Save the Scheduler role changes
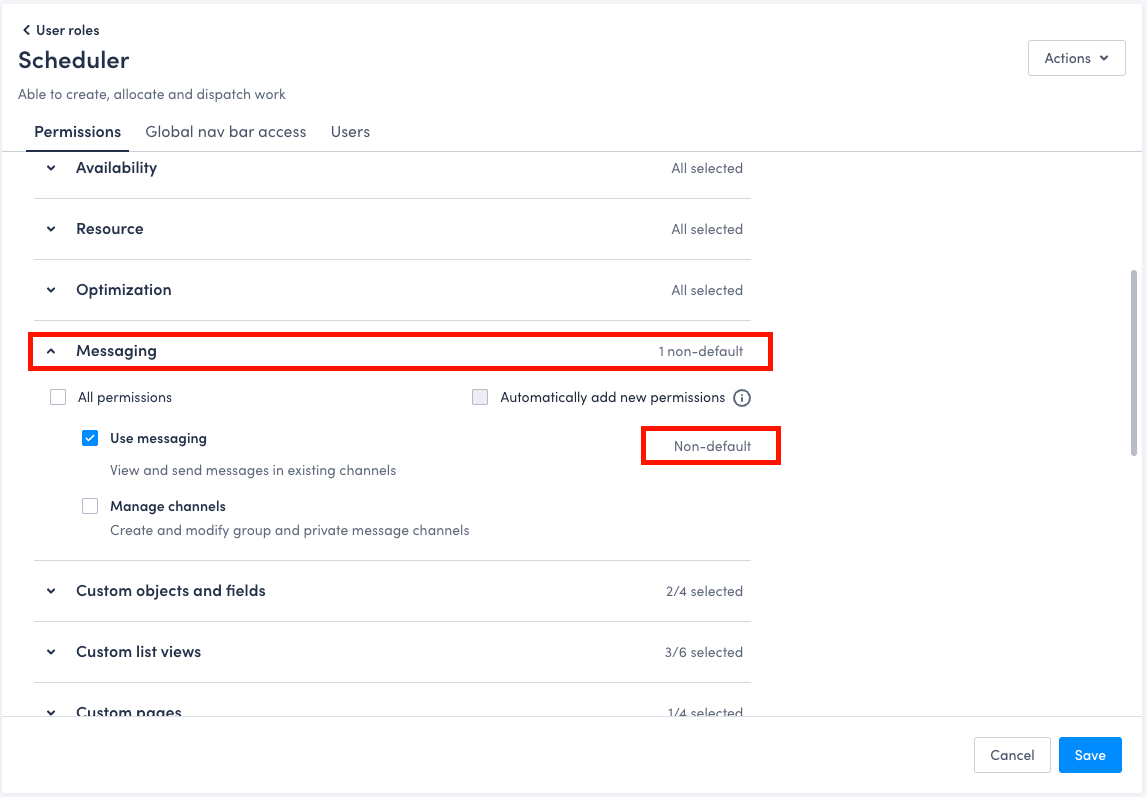Screen dimensions: 1147x797 (1090, 755)
